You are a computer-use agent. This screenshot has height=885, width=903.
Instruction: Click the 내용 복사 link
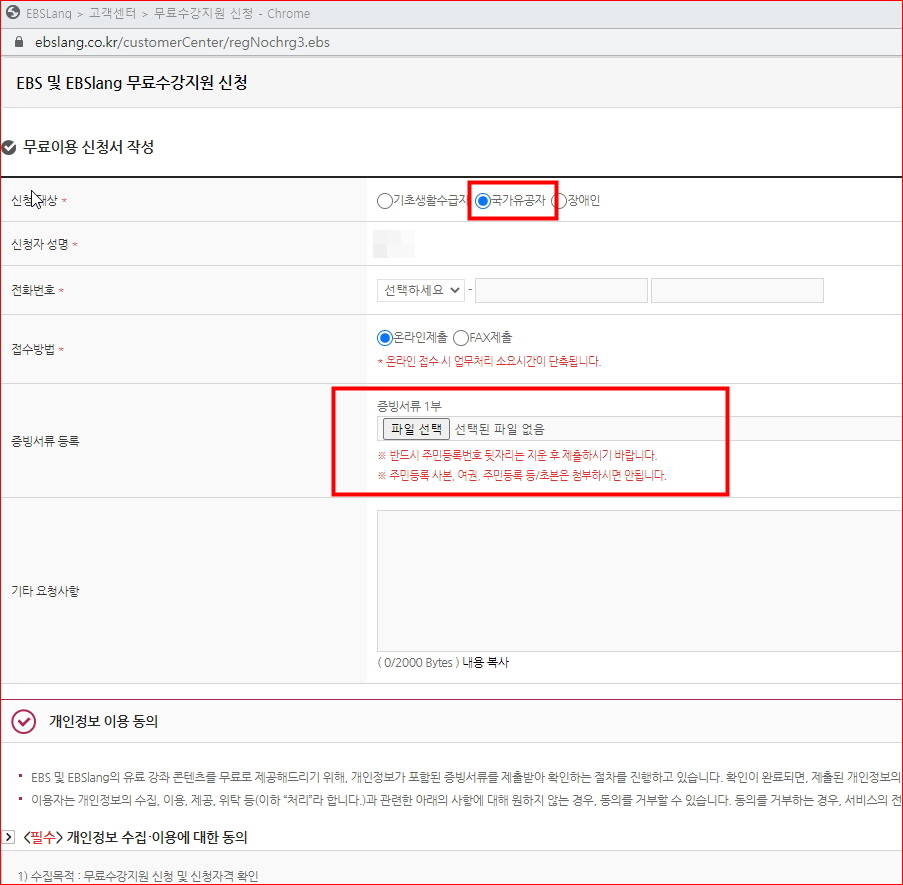tap(485, 663)
